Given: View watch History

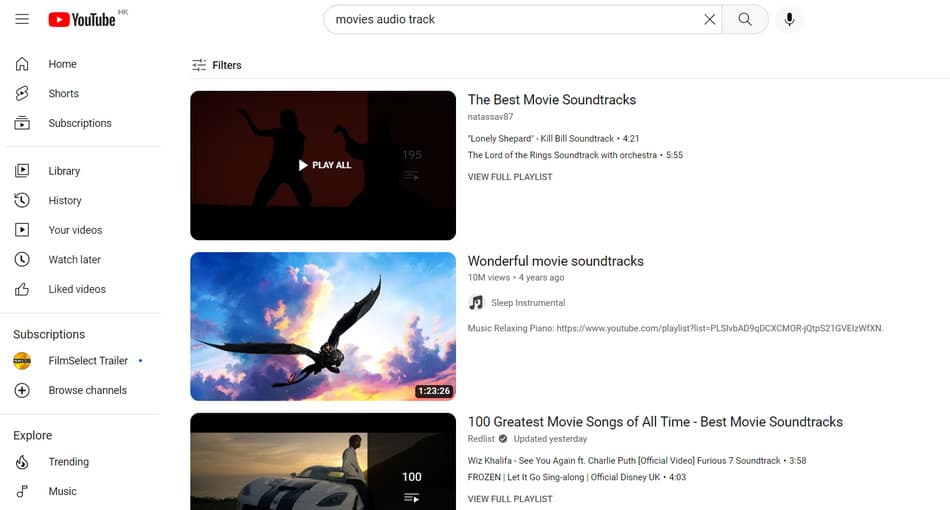Looking at the screenshot, I should tap(65, 200).
